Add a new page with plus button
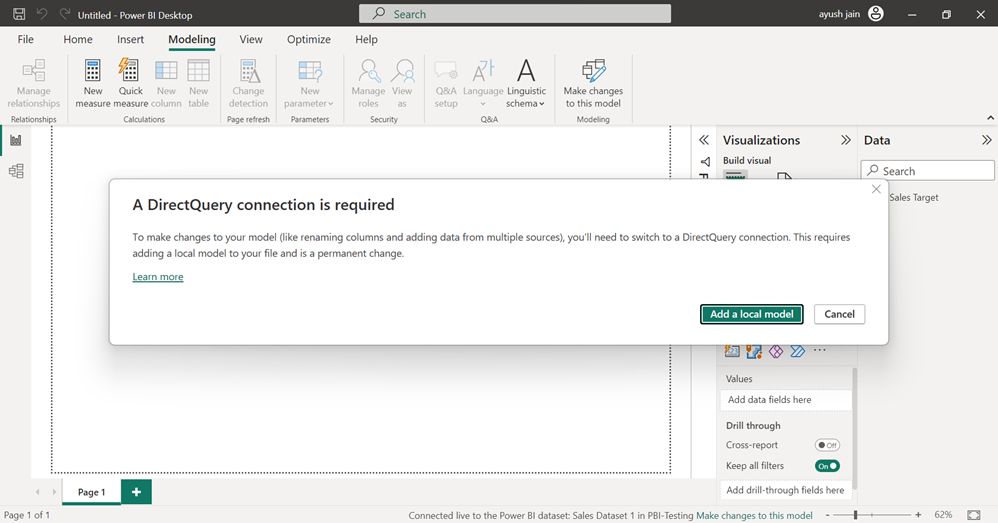This screenshot has width=998, height=523. [136, 492]
